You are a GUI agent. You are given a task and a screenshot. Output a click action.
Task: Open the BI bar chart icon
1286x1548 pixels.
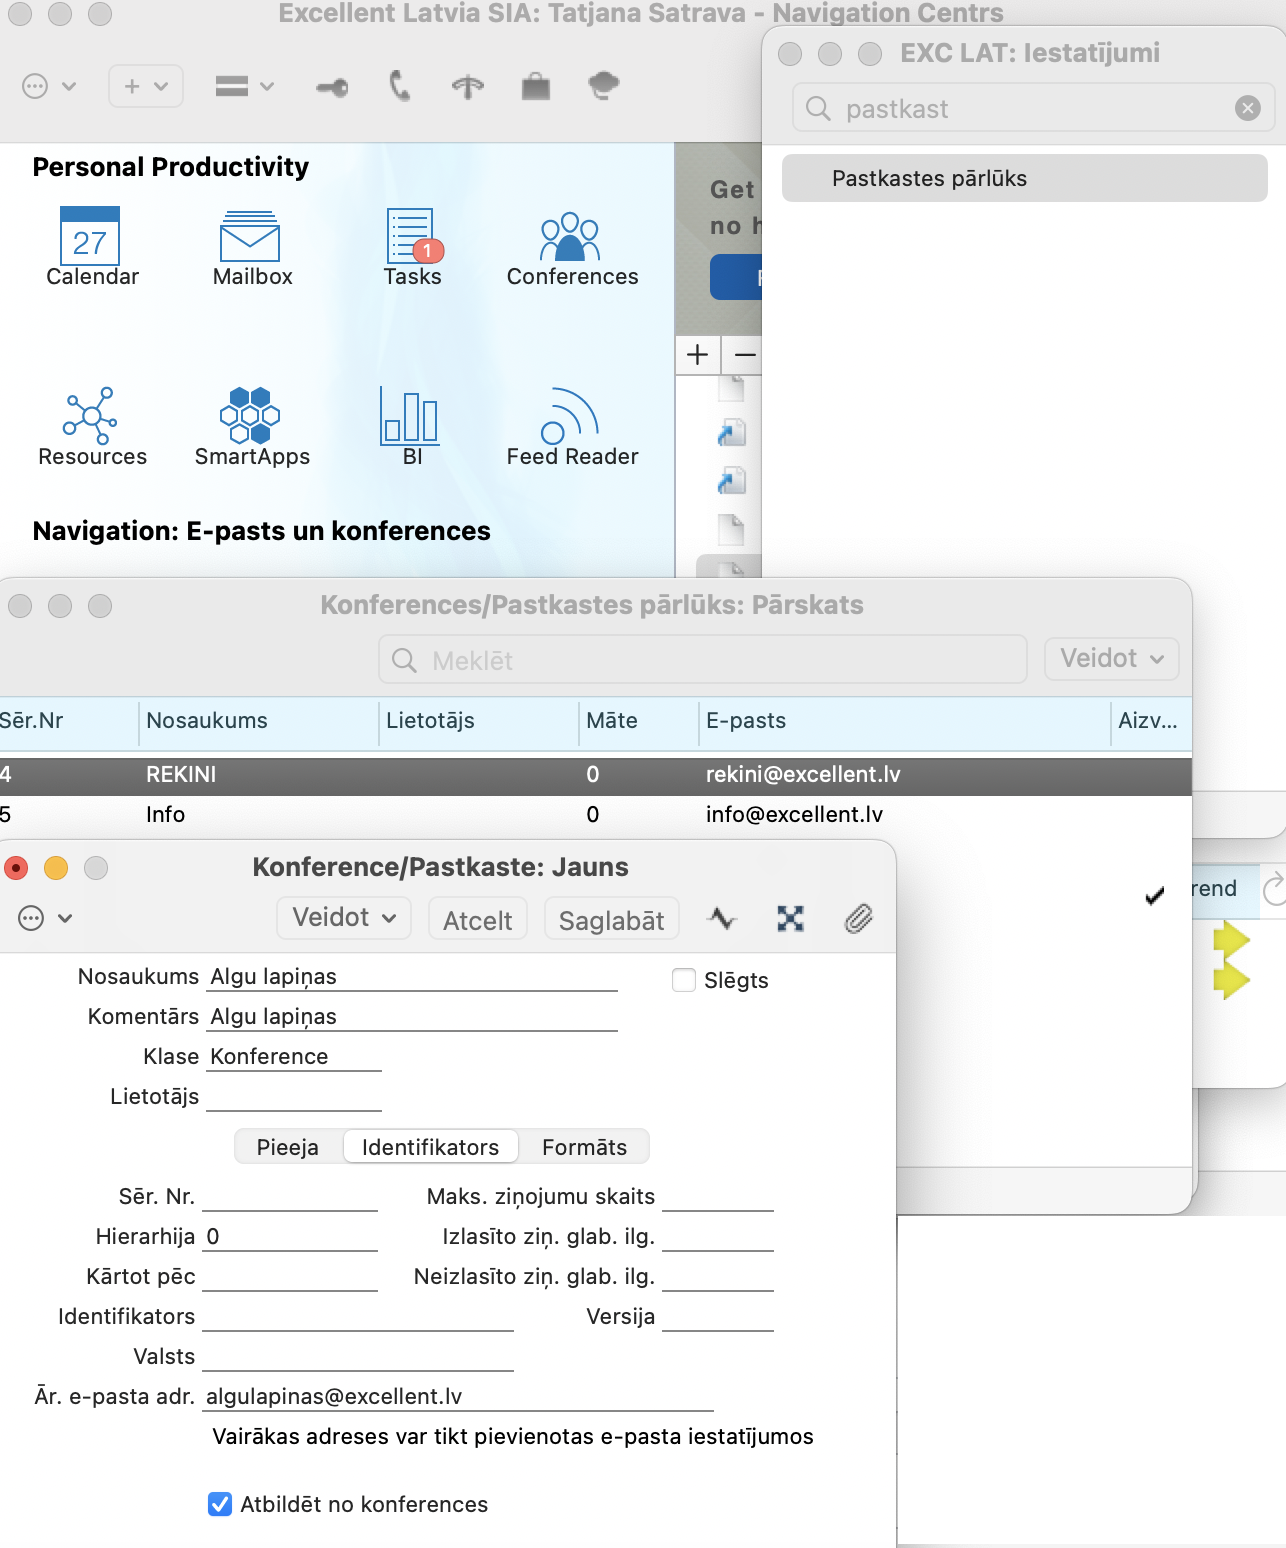click(411, 416)
